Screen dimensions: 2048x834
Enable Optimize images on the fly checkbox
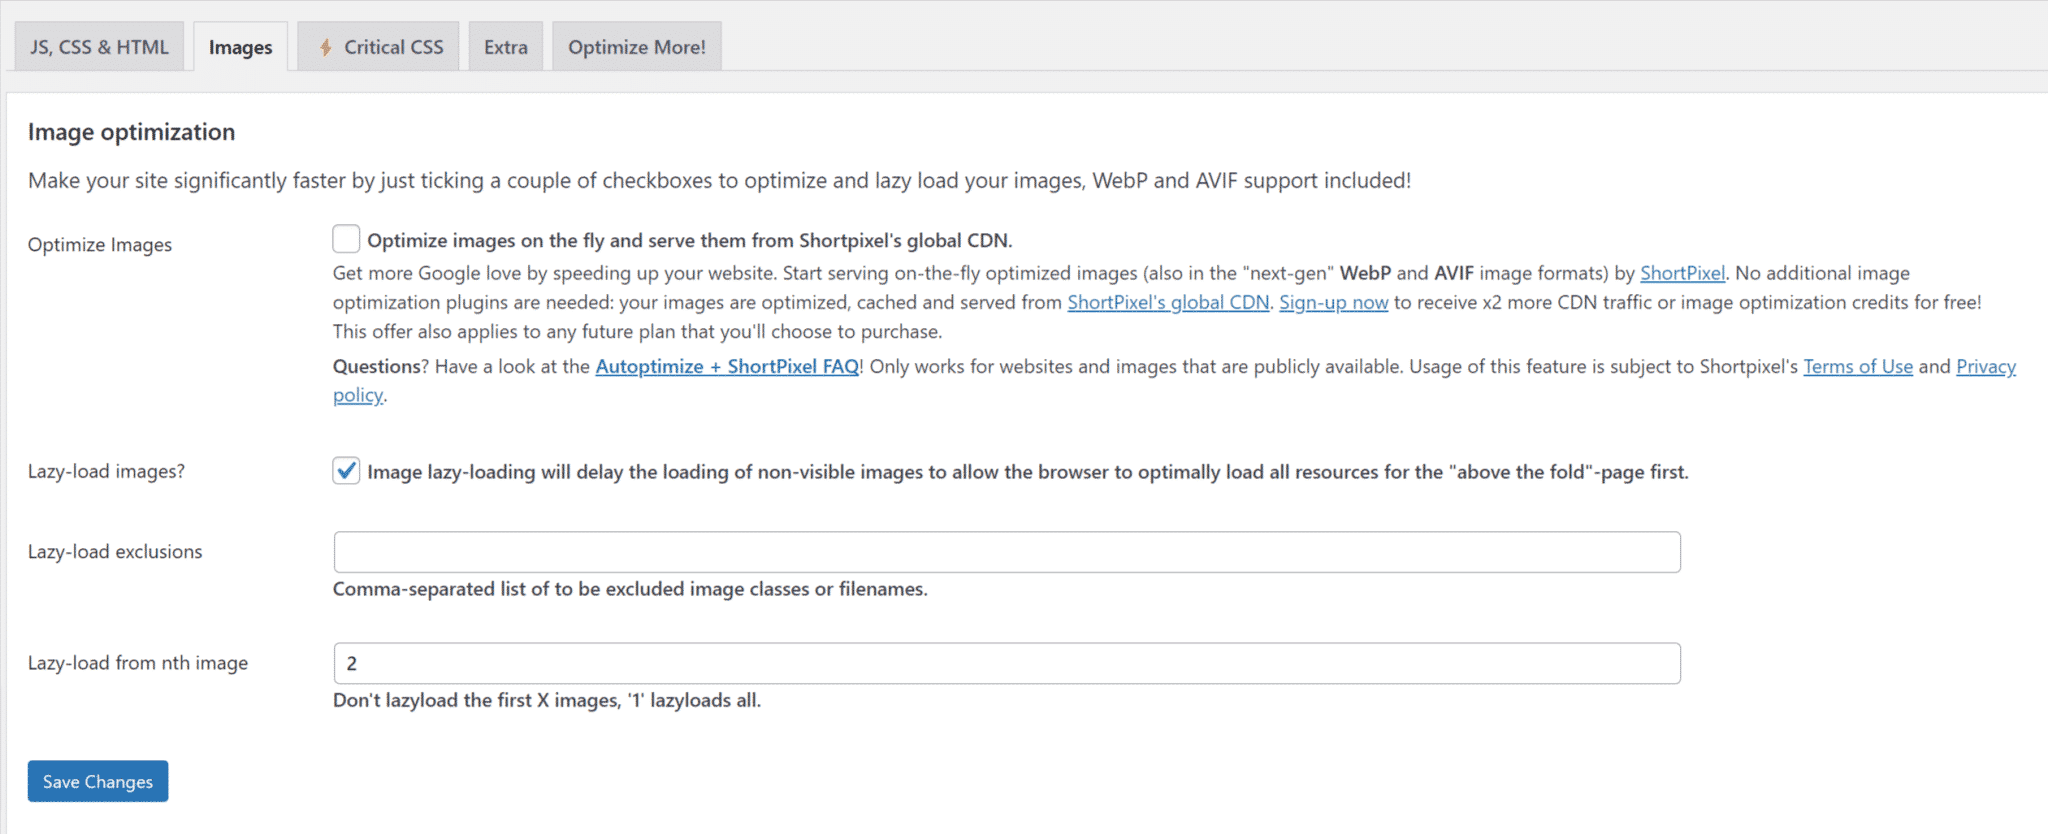[346, 239]
